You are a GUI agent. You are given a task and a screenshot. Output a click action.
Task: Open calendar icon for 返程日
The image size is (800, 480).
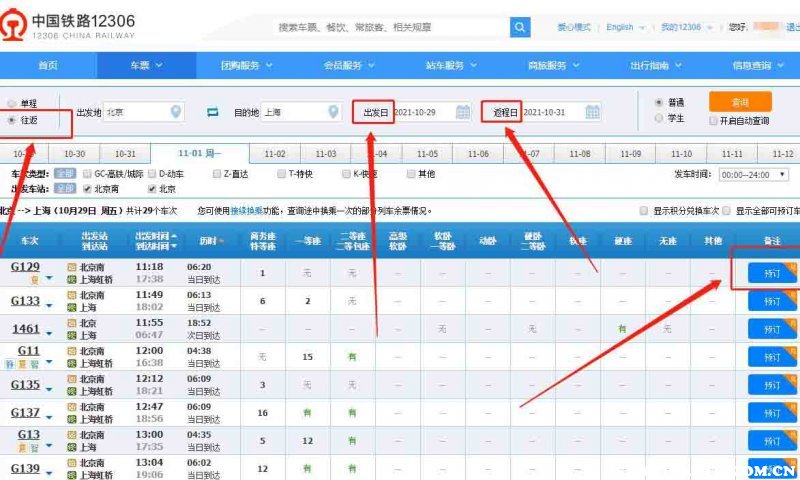point(592,112)
